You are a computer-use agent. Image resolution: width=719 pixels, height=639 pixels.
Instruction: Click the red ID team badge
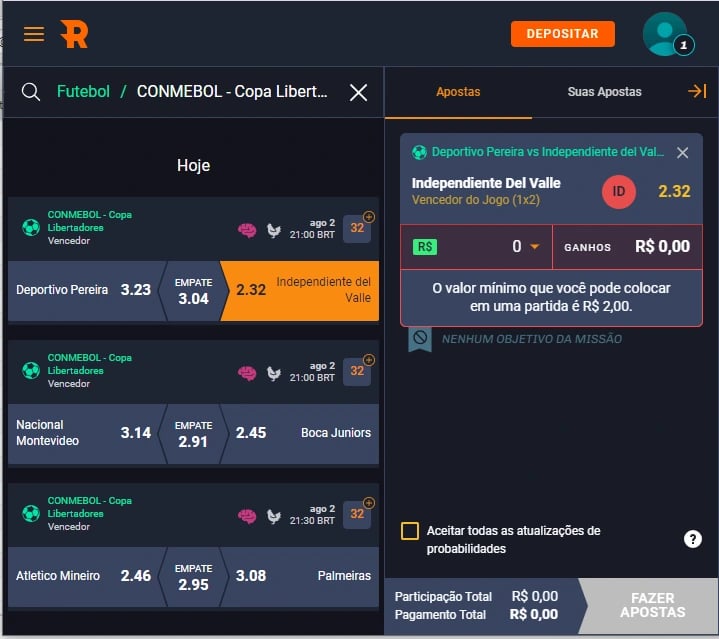[619, 192]
